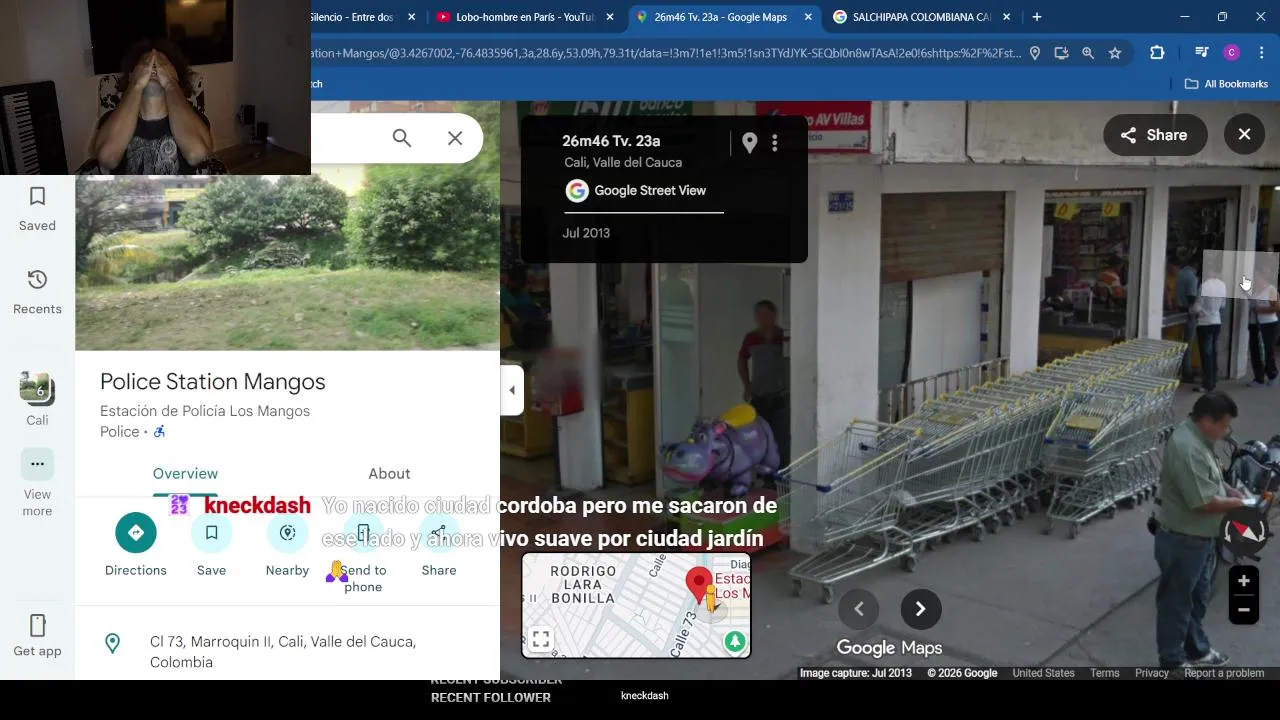Close the SALCHIPAPA COLOMBIANA tab
This screenshot has width=1280, height=720.
tap(1006, 17)
